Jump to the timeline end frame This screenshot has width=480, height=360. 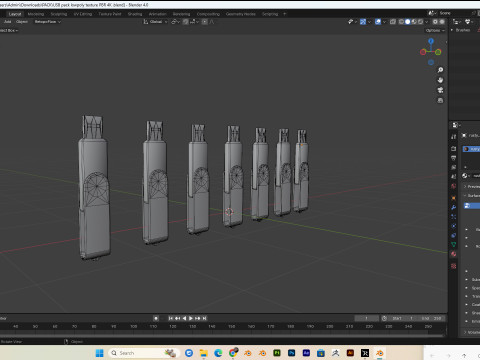(x=205, y=318)
